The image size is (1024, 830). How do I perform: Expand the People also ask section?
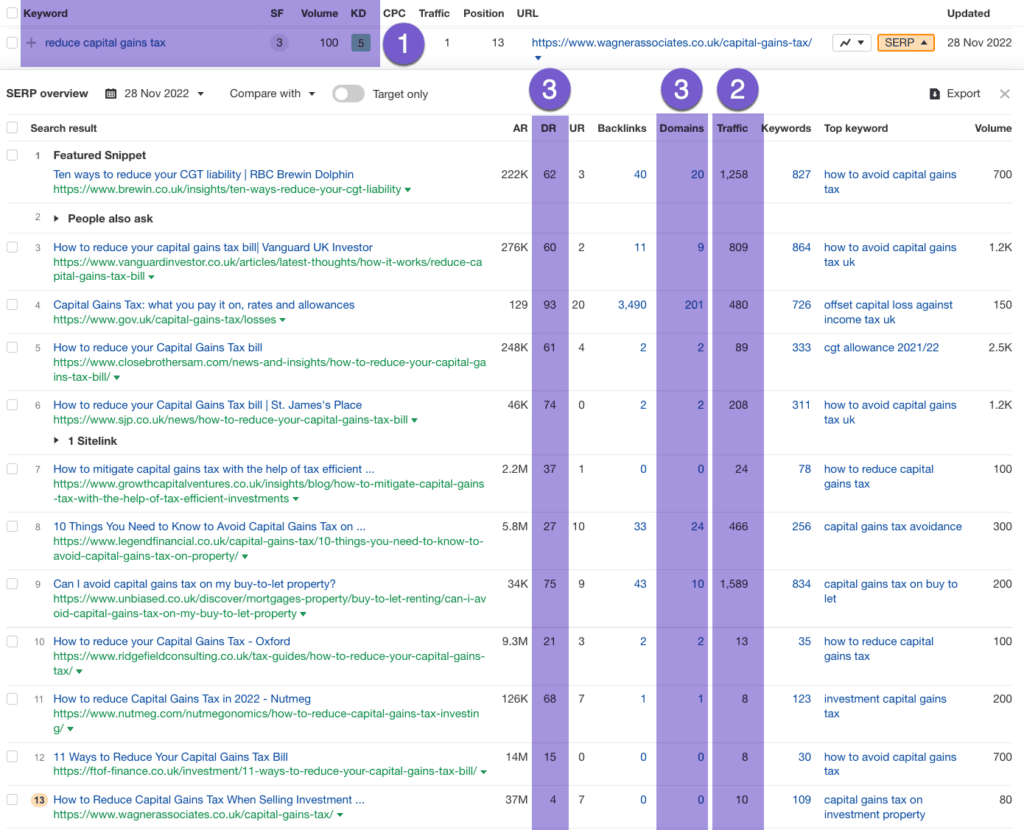coord(57,218)
